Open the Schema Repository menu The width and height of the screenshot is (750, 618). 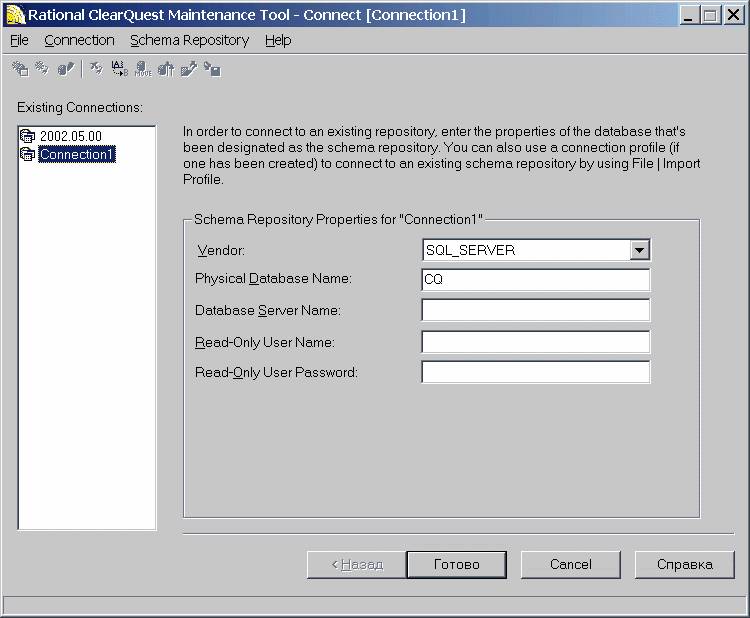coord(189,40)
